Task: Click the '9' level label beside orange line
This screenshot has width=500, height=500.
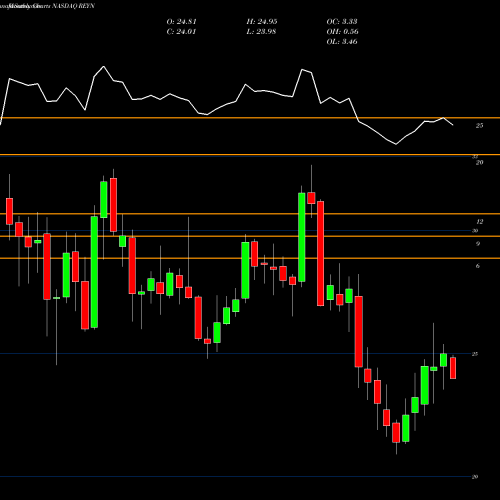Action: [478, 244]
